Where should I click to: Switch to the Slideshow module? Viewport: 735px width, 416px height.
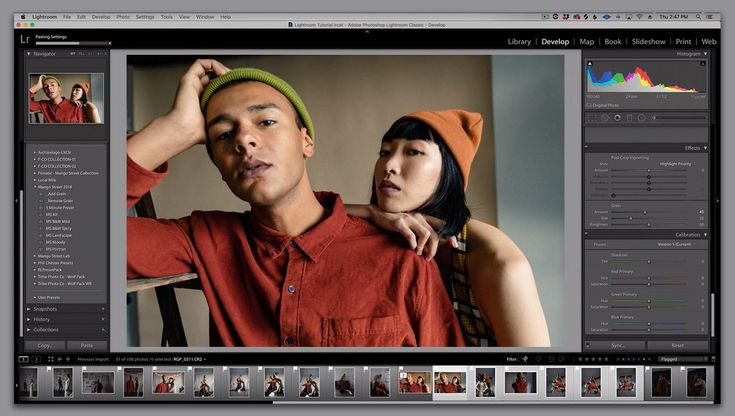pos(648,42)
